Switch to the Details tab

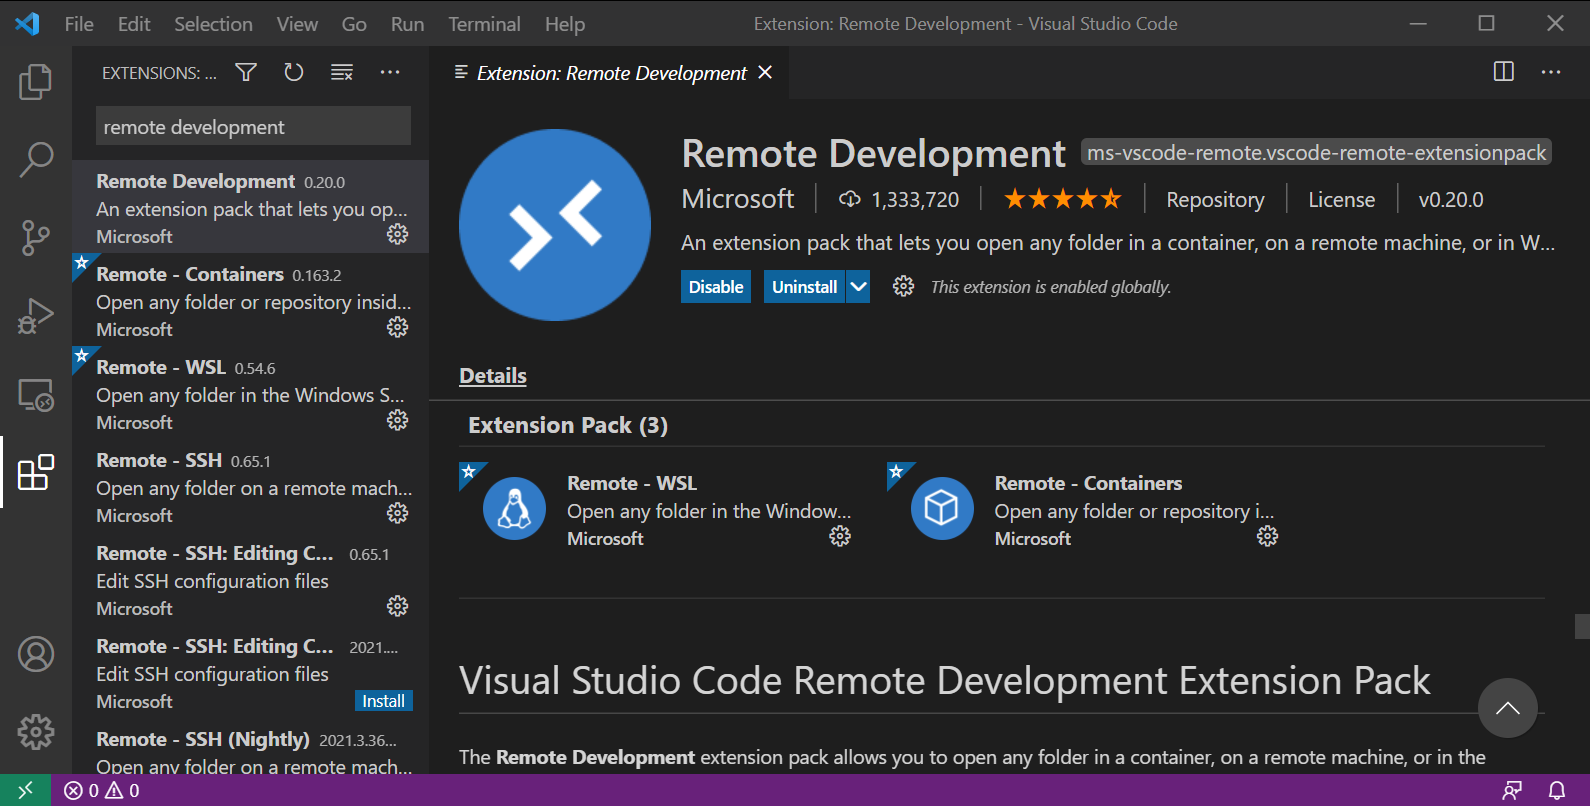(x=493, y=376)
